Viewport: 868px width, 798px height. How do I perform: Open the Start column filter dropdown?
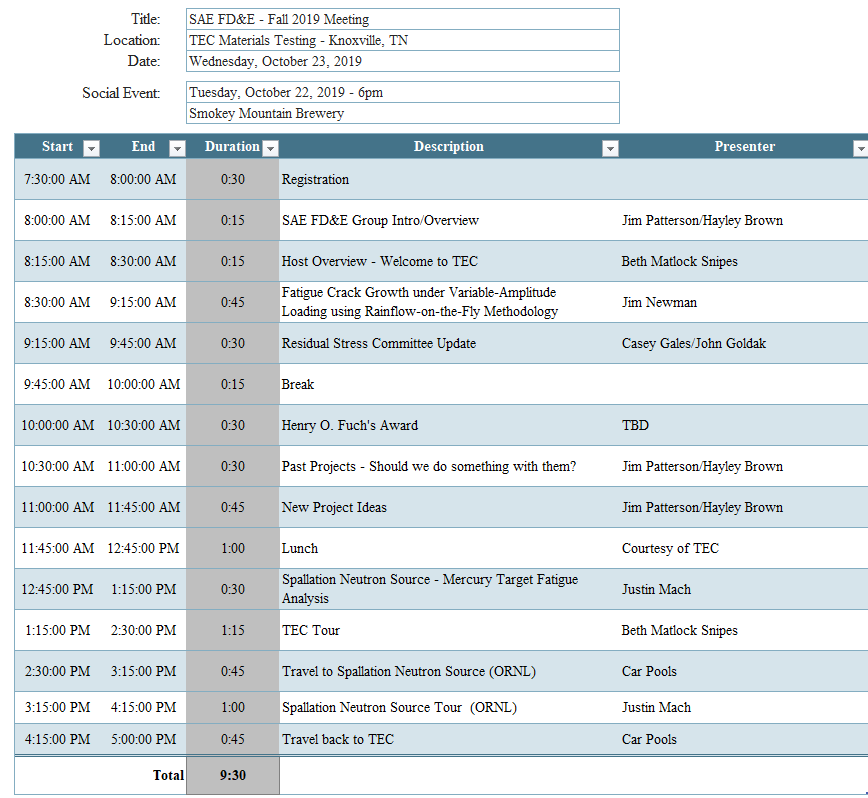91,148
